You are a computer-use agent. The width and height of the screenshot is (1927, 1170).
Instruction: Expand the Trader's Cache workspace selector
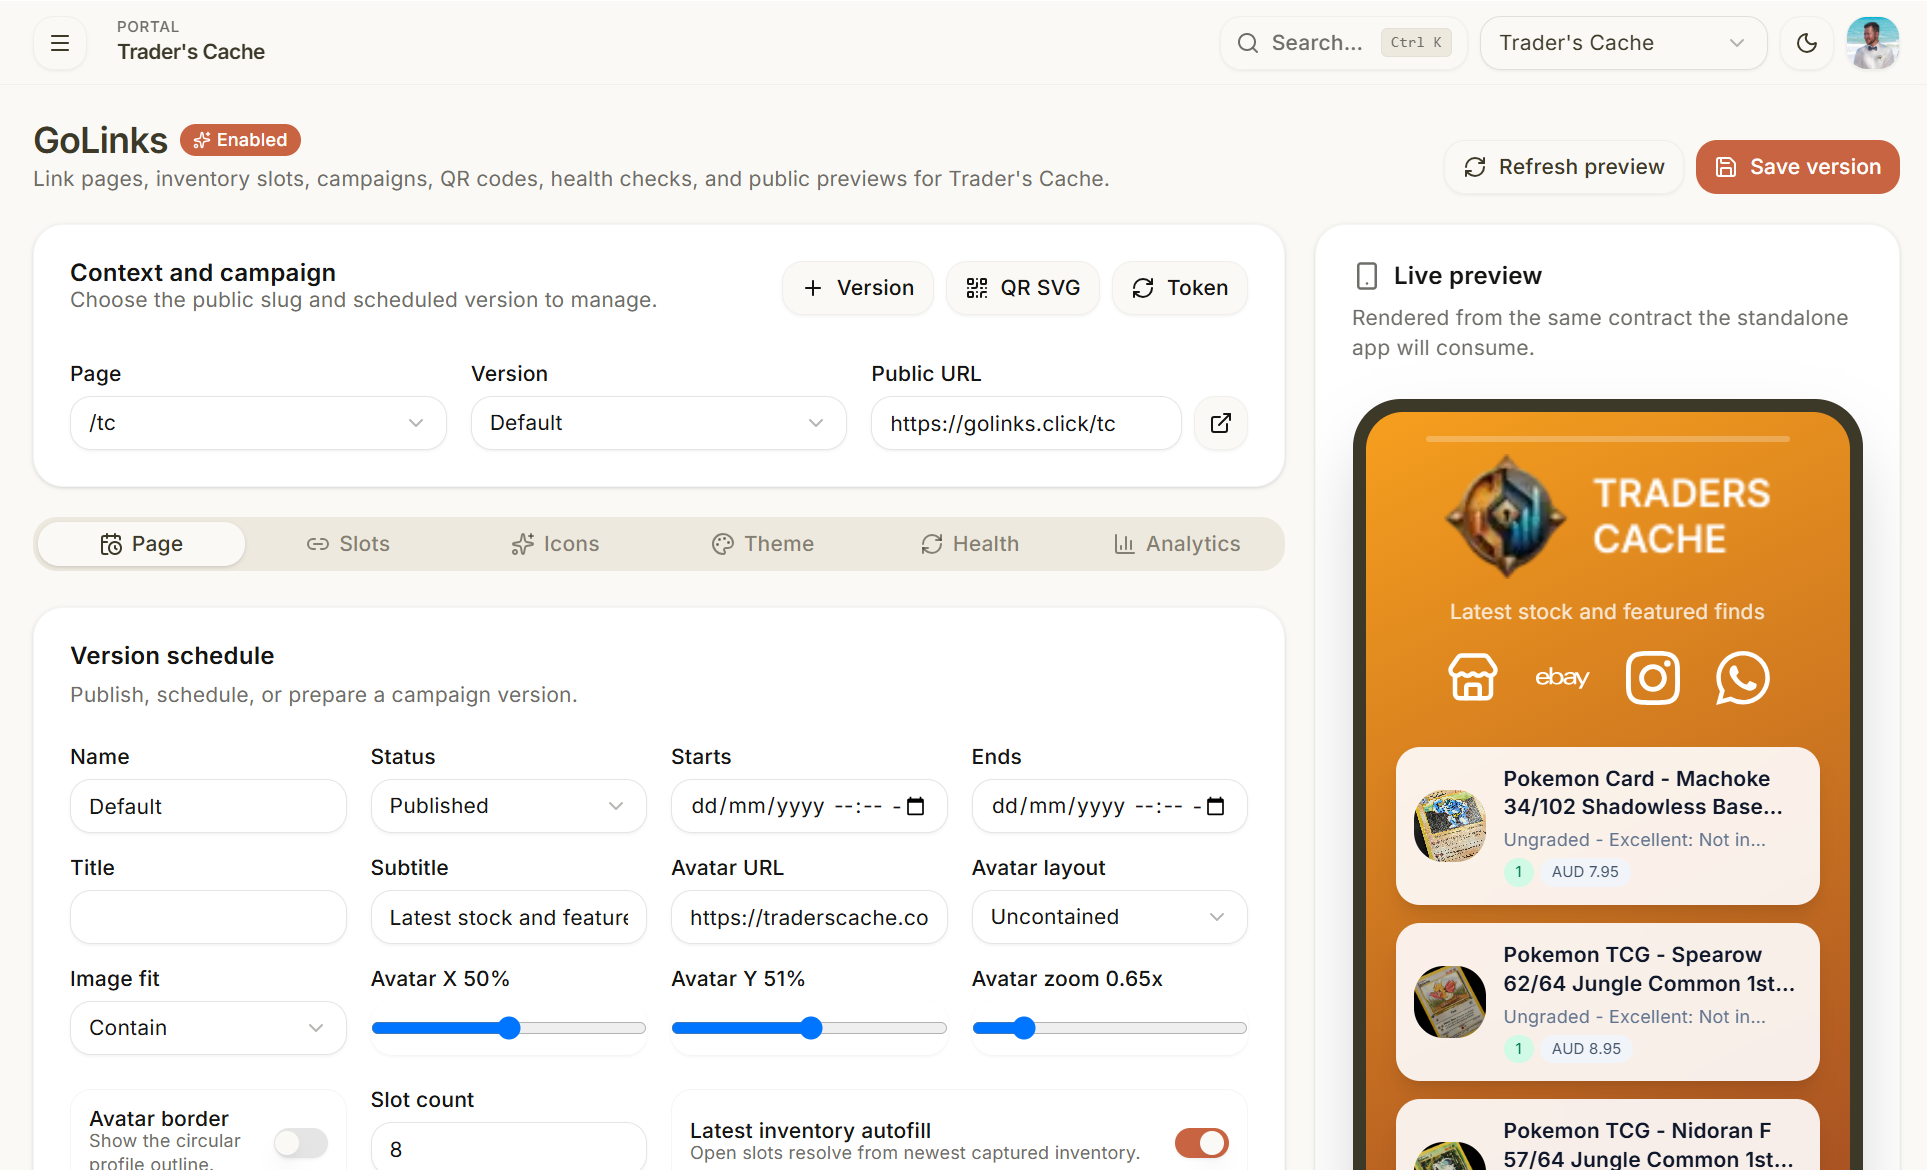[1623, 43]
